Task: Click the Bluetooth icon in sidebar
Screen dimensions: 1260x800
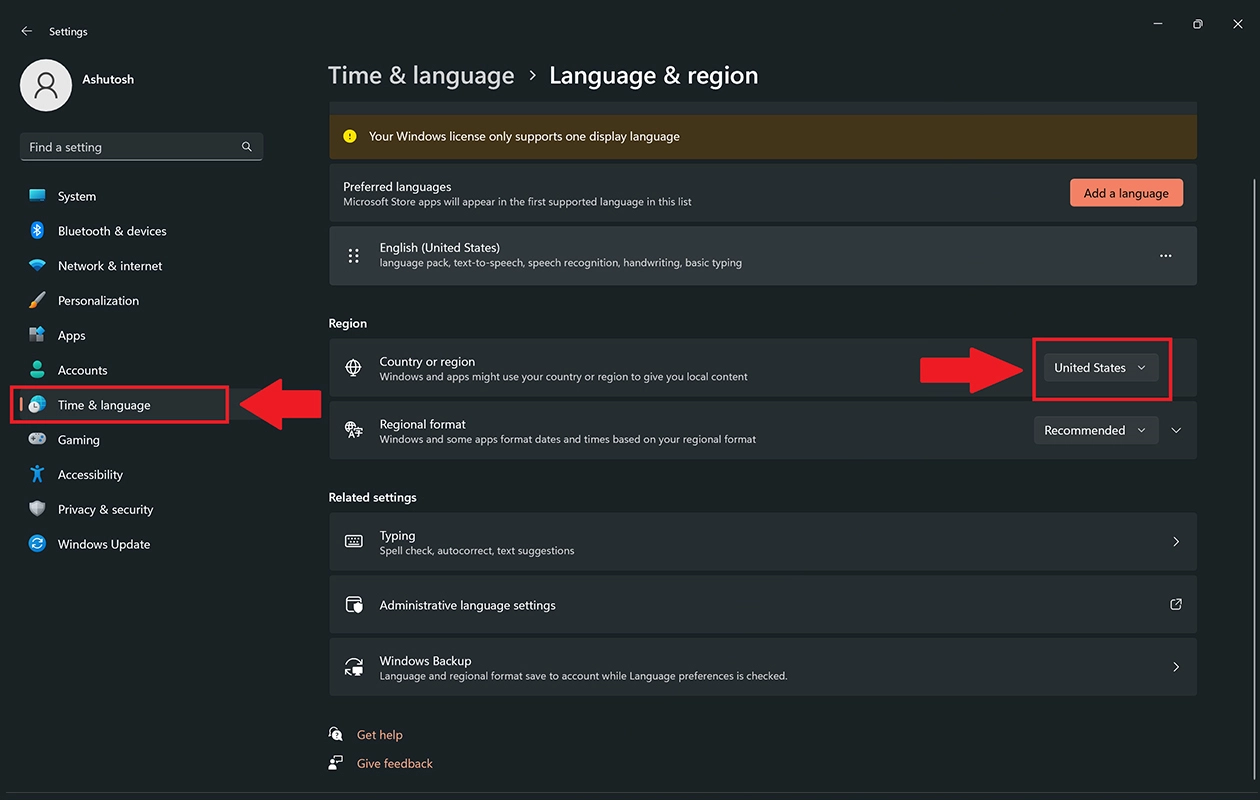Action: (37, 231)
